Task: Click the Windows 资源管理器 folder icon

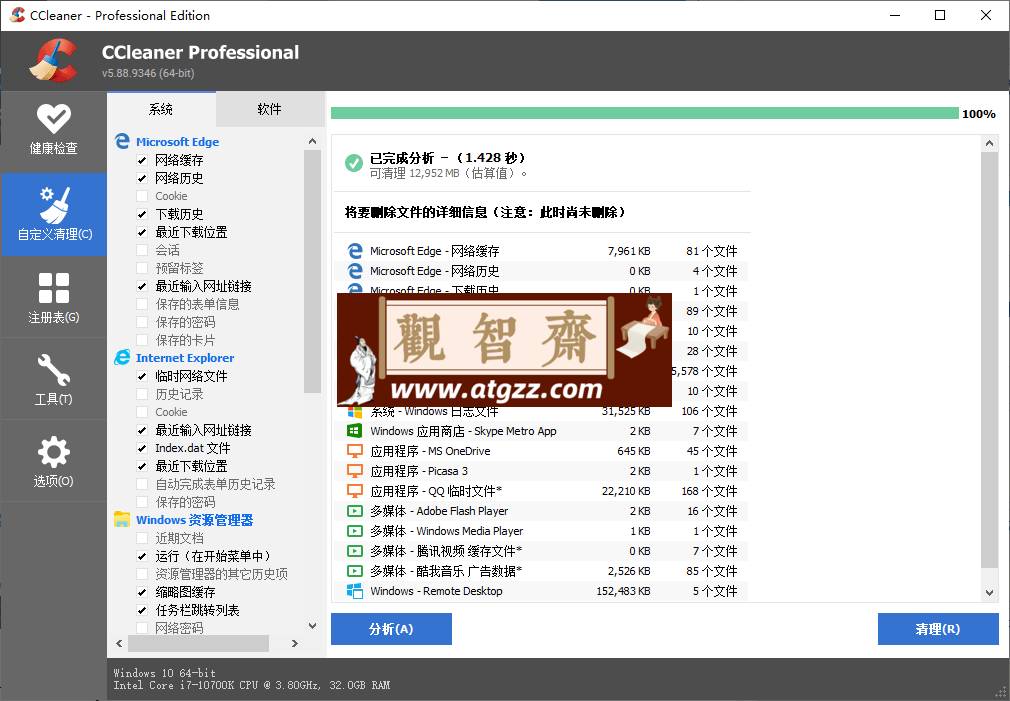Action: (122, 519)
